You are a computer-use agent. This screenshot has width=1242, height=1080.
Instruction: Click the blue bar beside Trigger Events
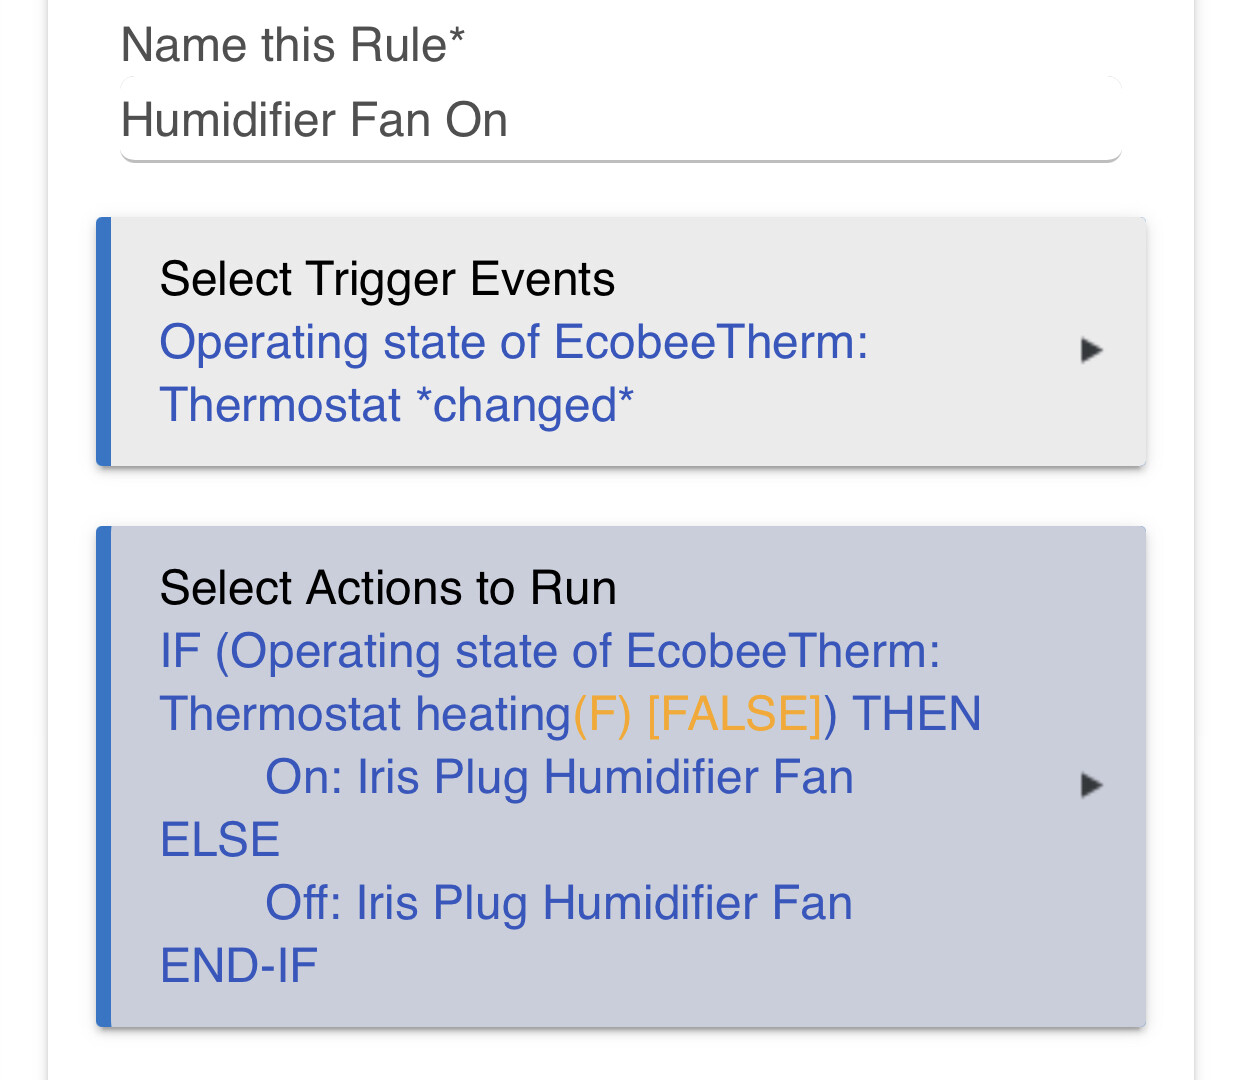103,342
